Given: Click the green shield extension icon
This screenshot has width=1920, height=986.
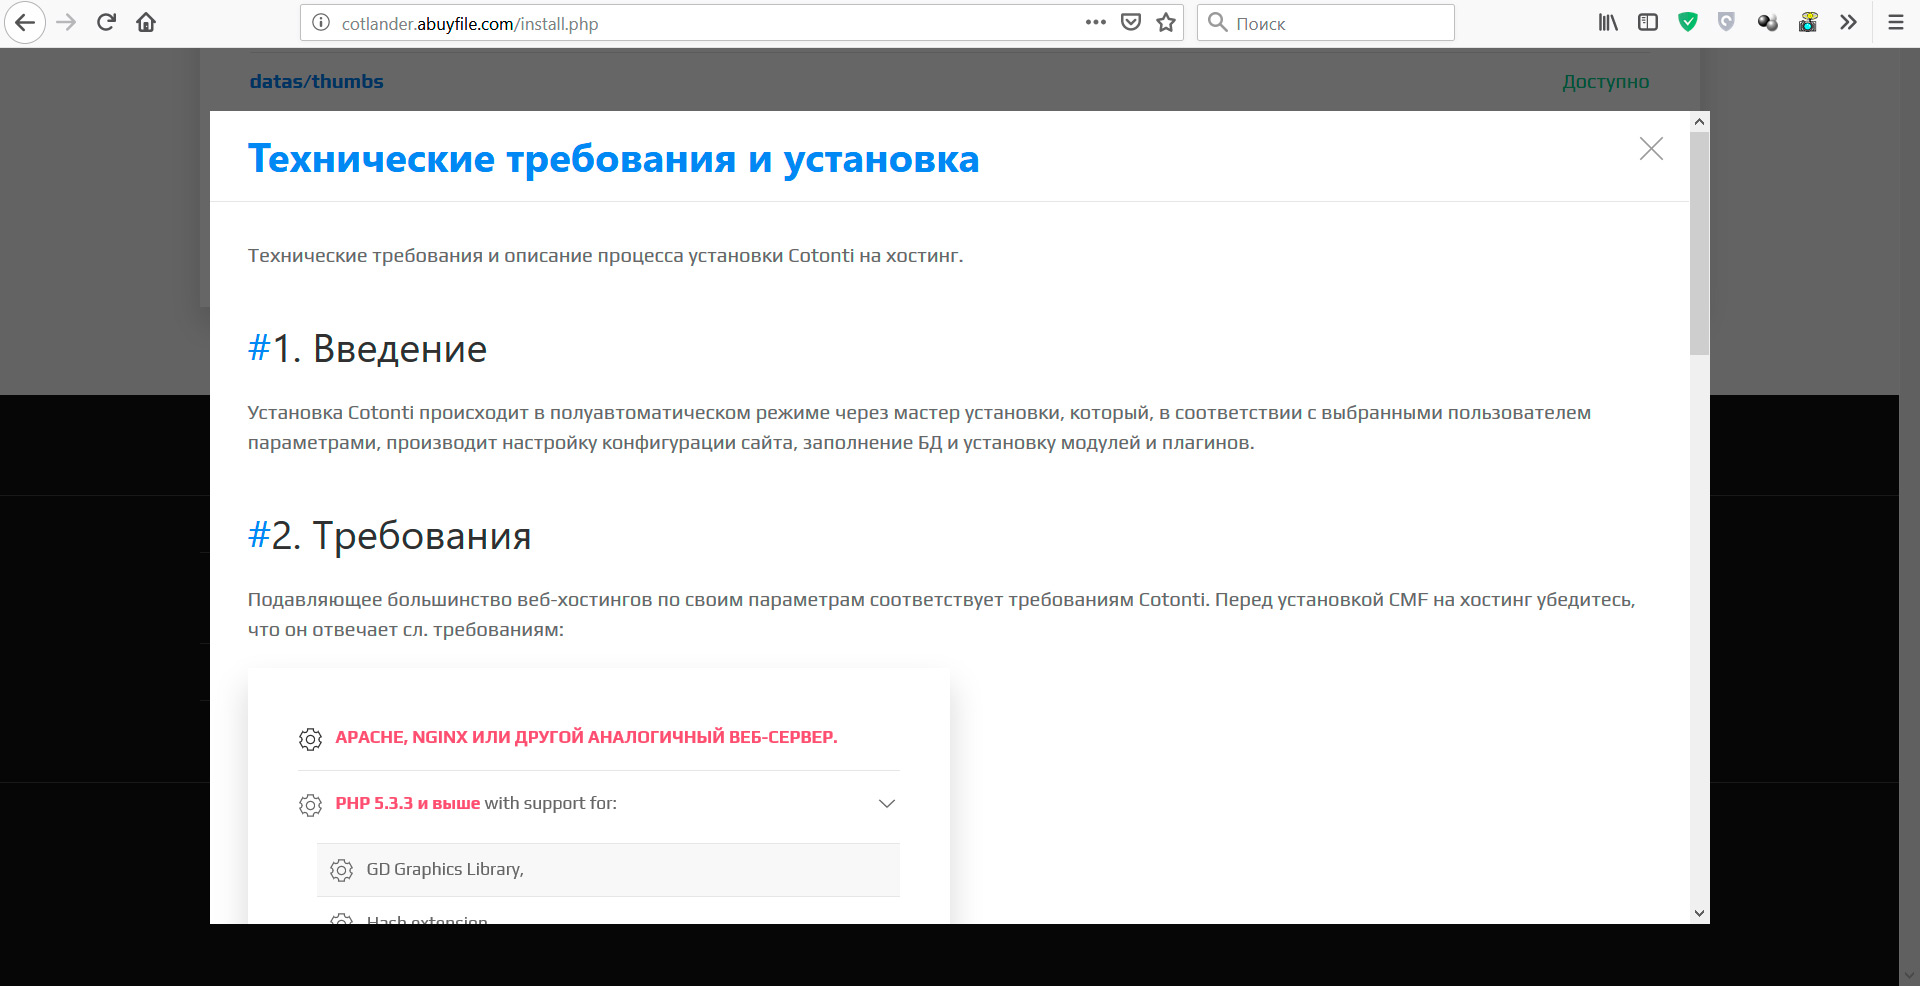Looking at the screenshot, I should pyautogui.click(x=1688, y=22).
